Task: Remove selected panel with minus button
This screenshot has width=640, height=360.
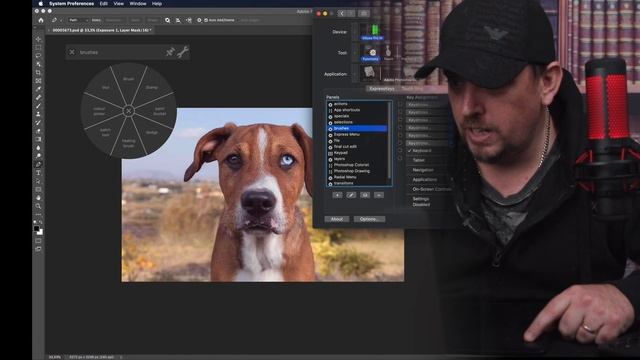Action: tap(379, 195)
